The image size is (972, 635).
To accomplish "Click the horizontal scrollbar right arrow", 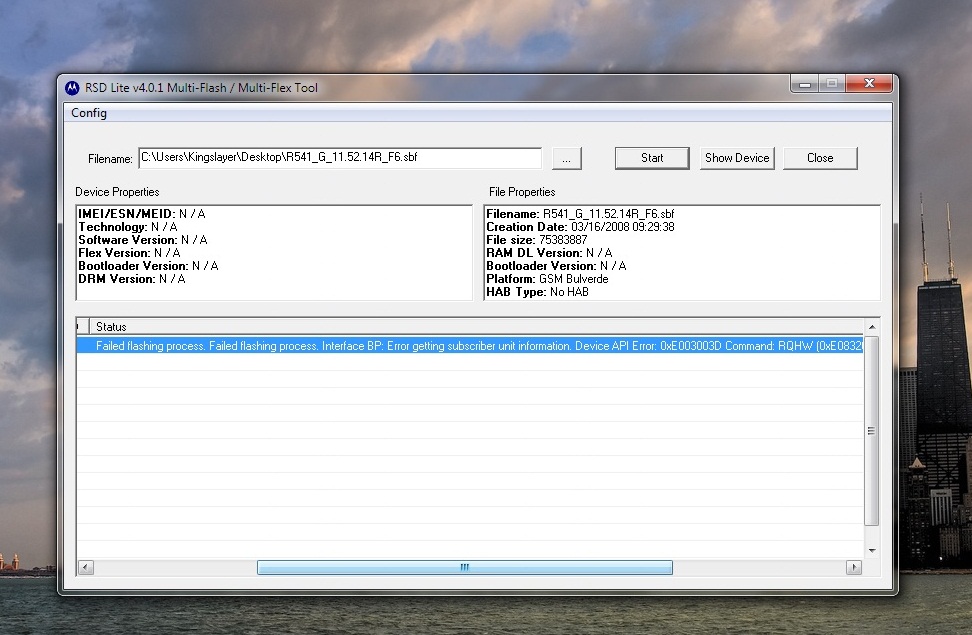I will click(x=854, y=567).
